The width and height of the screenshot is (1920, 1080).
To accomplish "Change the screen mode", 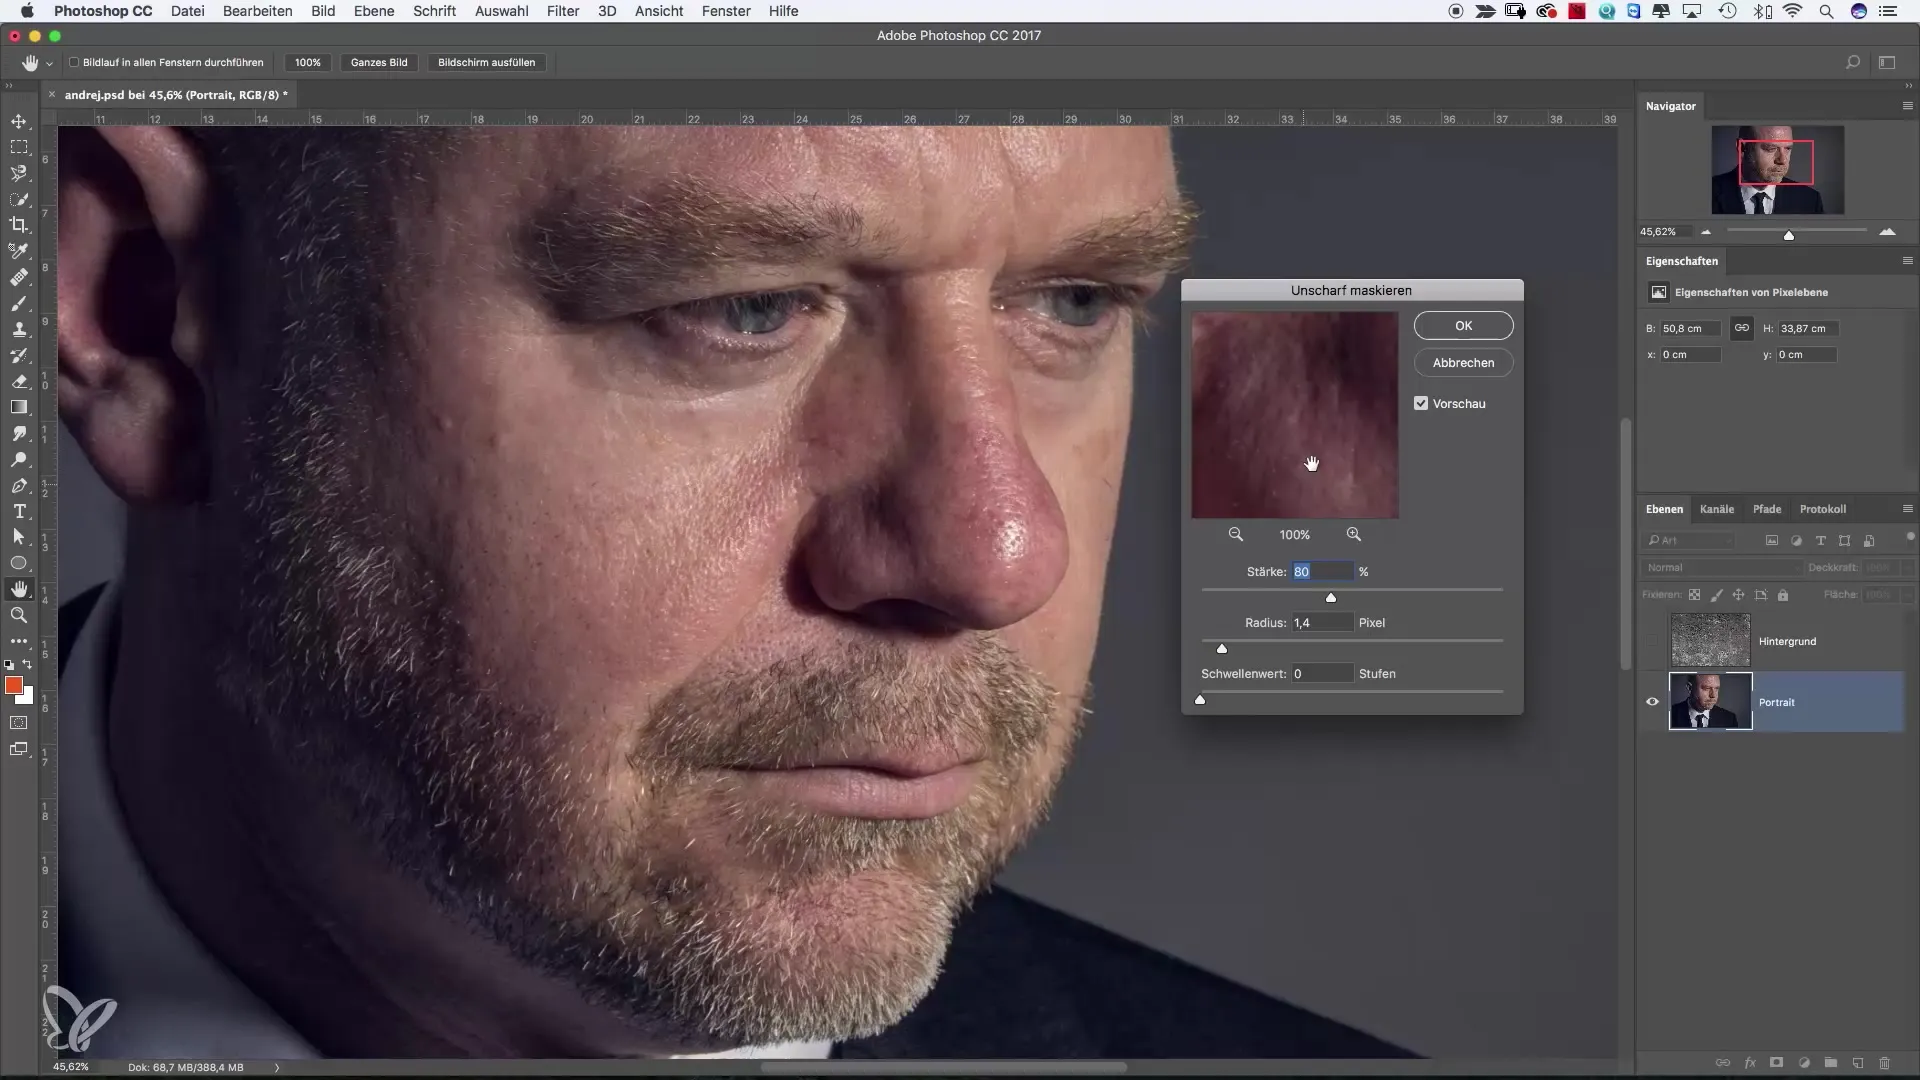I will [19, 749].
